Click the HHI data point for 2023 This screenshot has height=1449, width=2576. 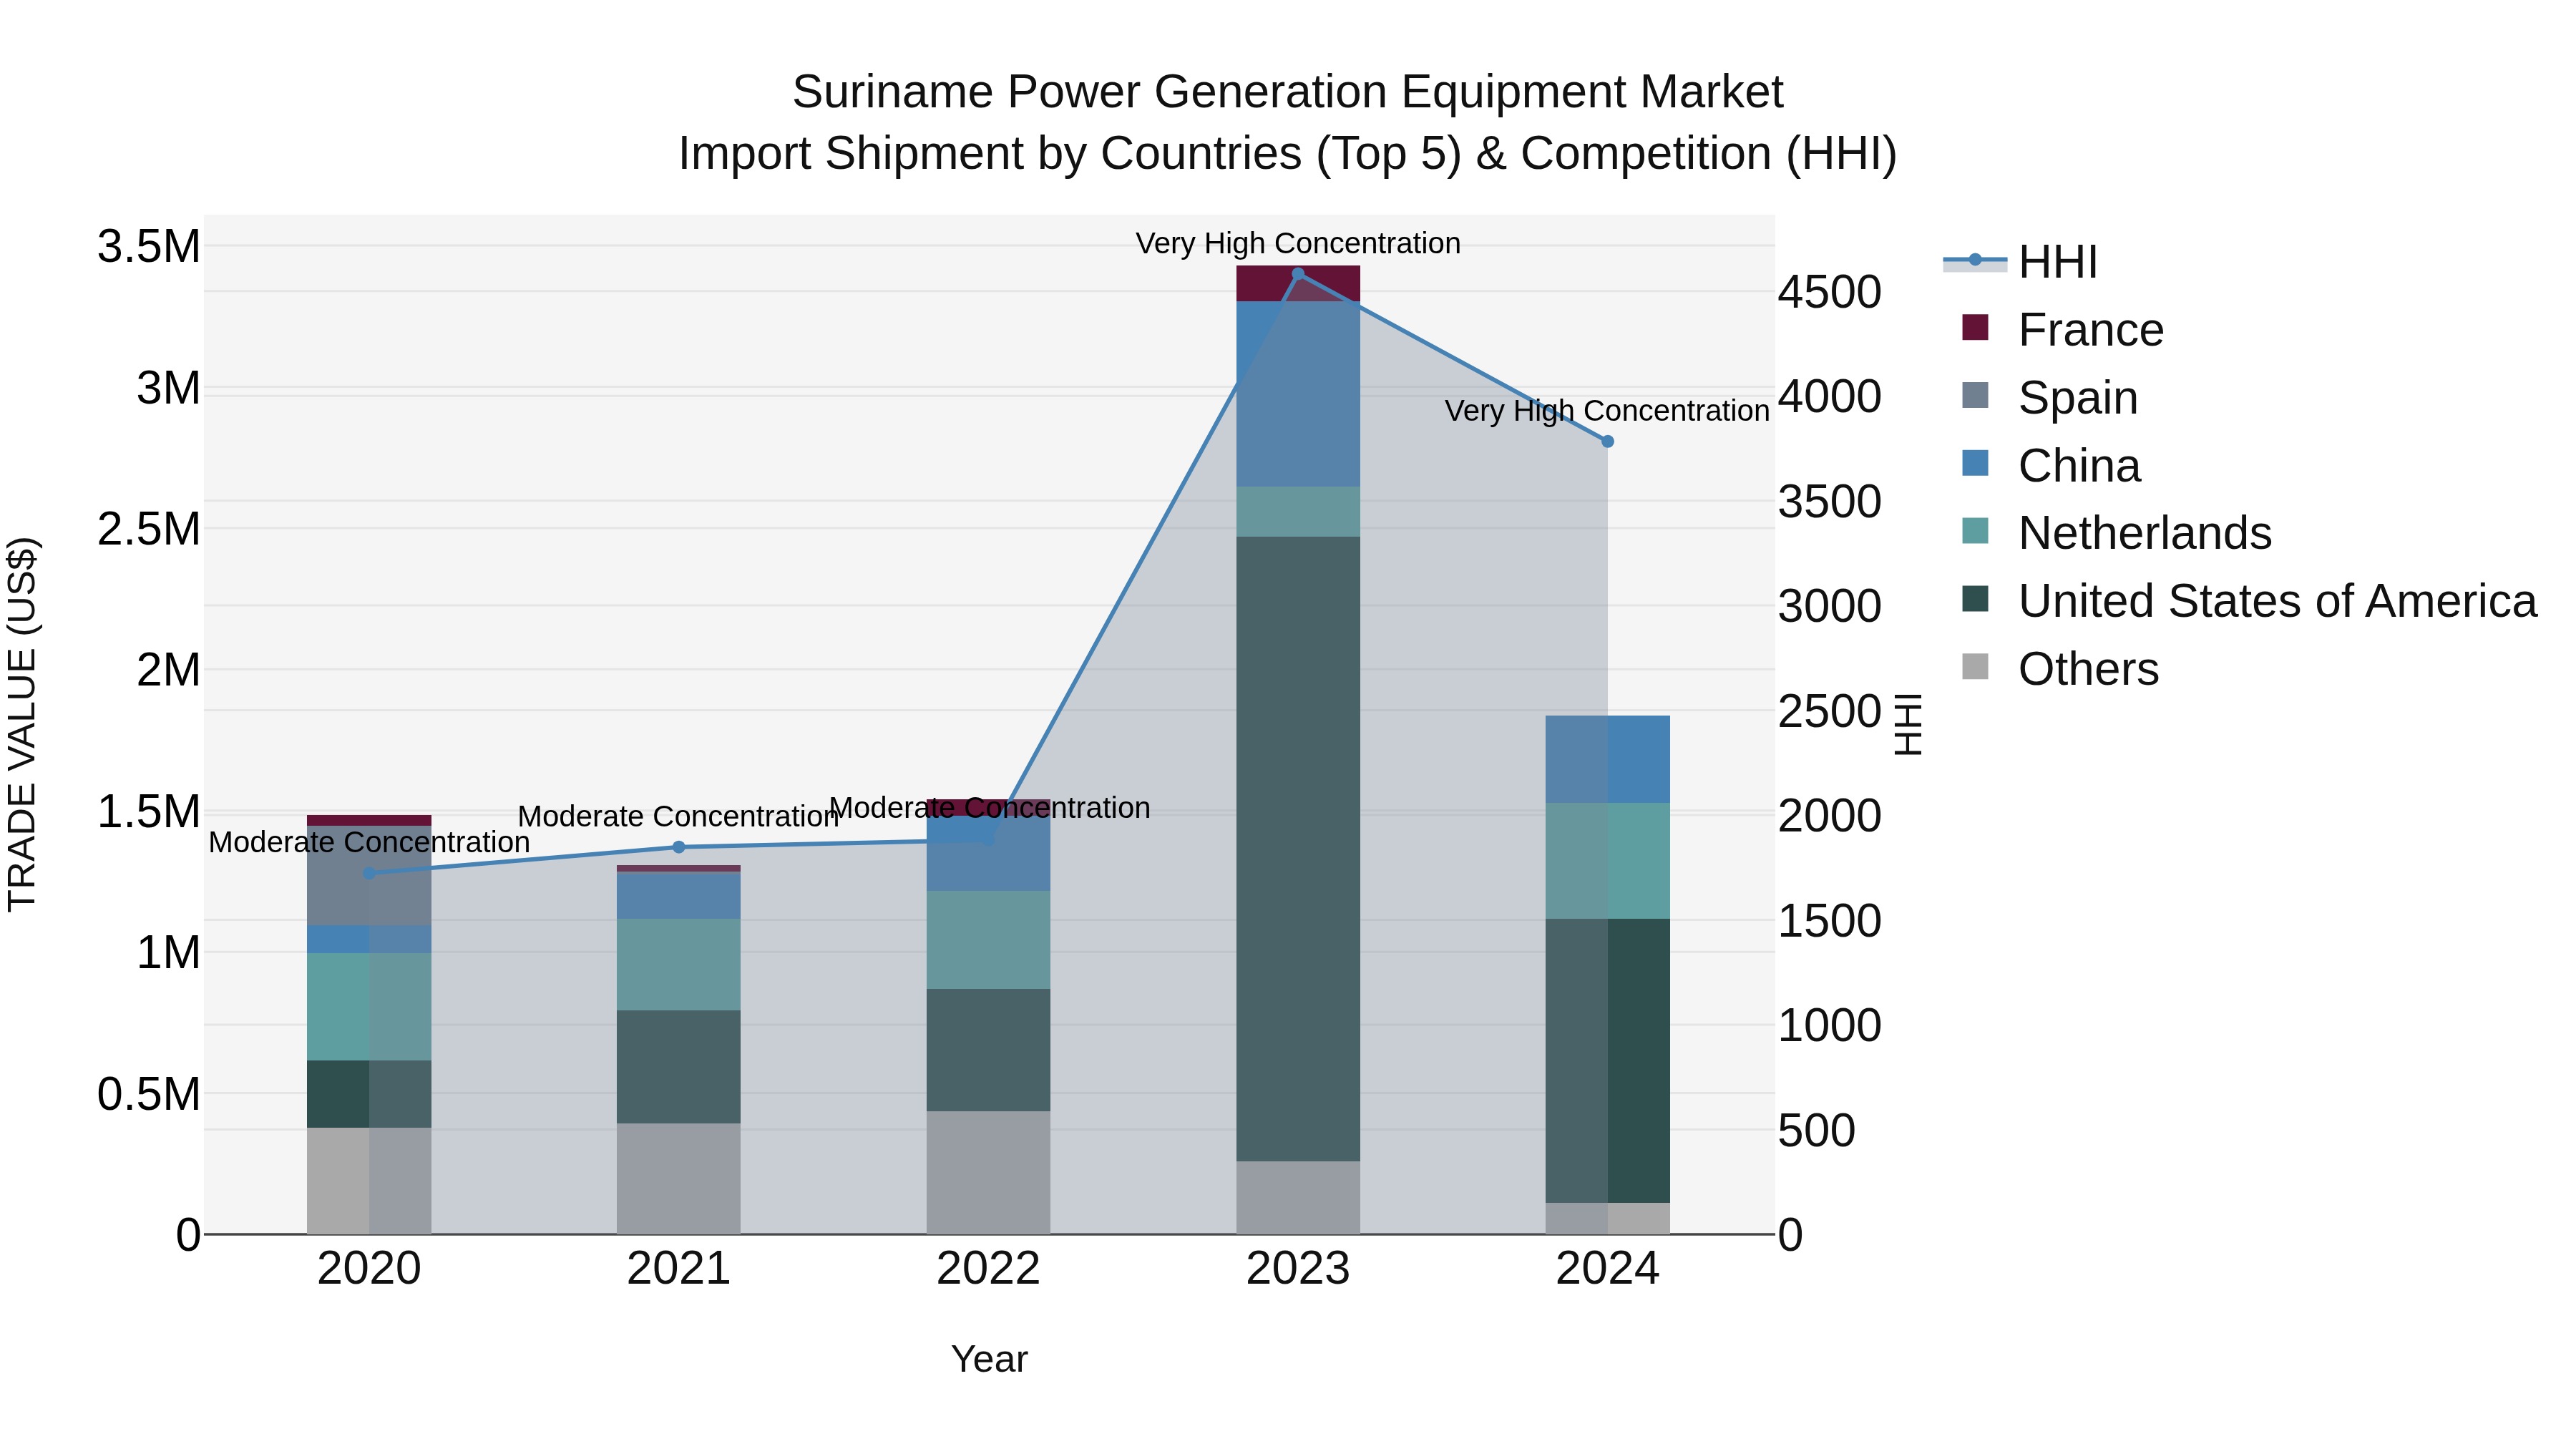[1298, 274]
